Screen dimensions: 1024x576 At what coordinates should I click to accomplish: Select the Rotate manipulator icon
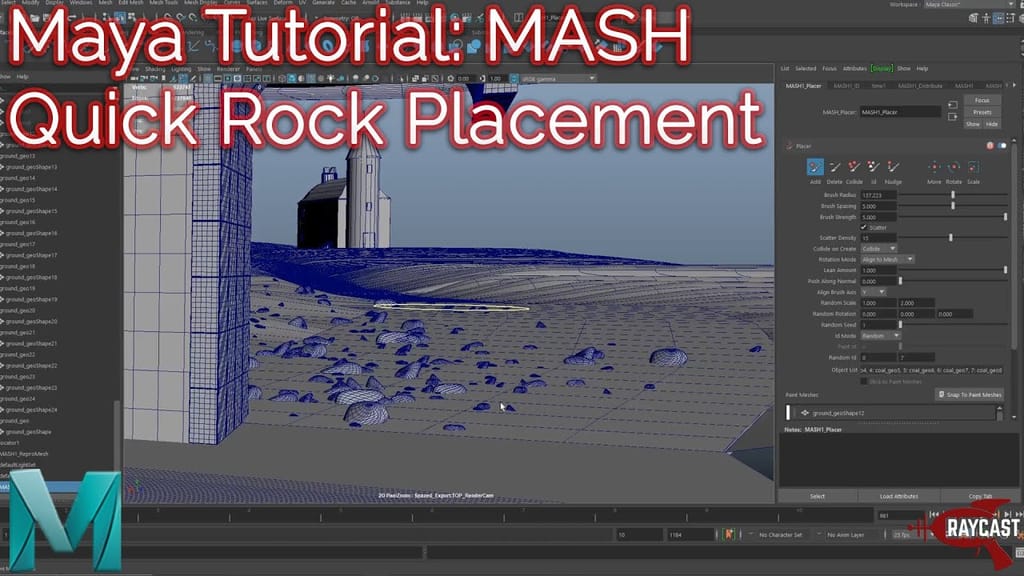[x=953, y=169]
